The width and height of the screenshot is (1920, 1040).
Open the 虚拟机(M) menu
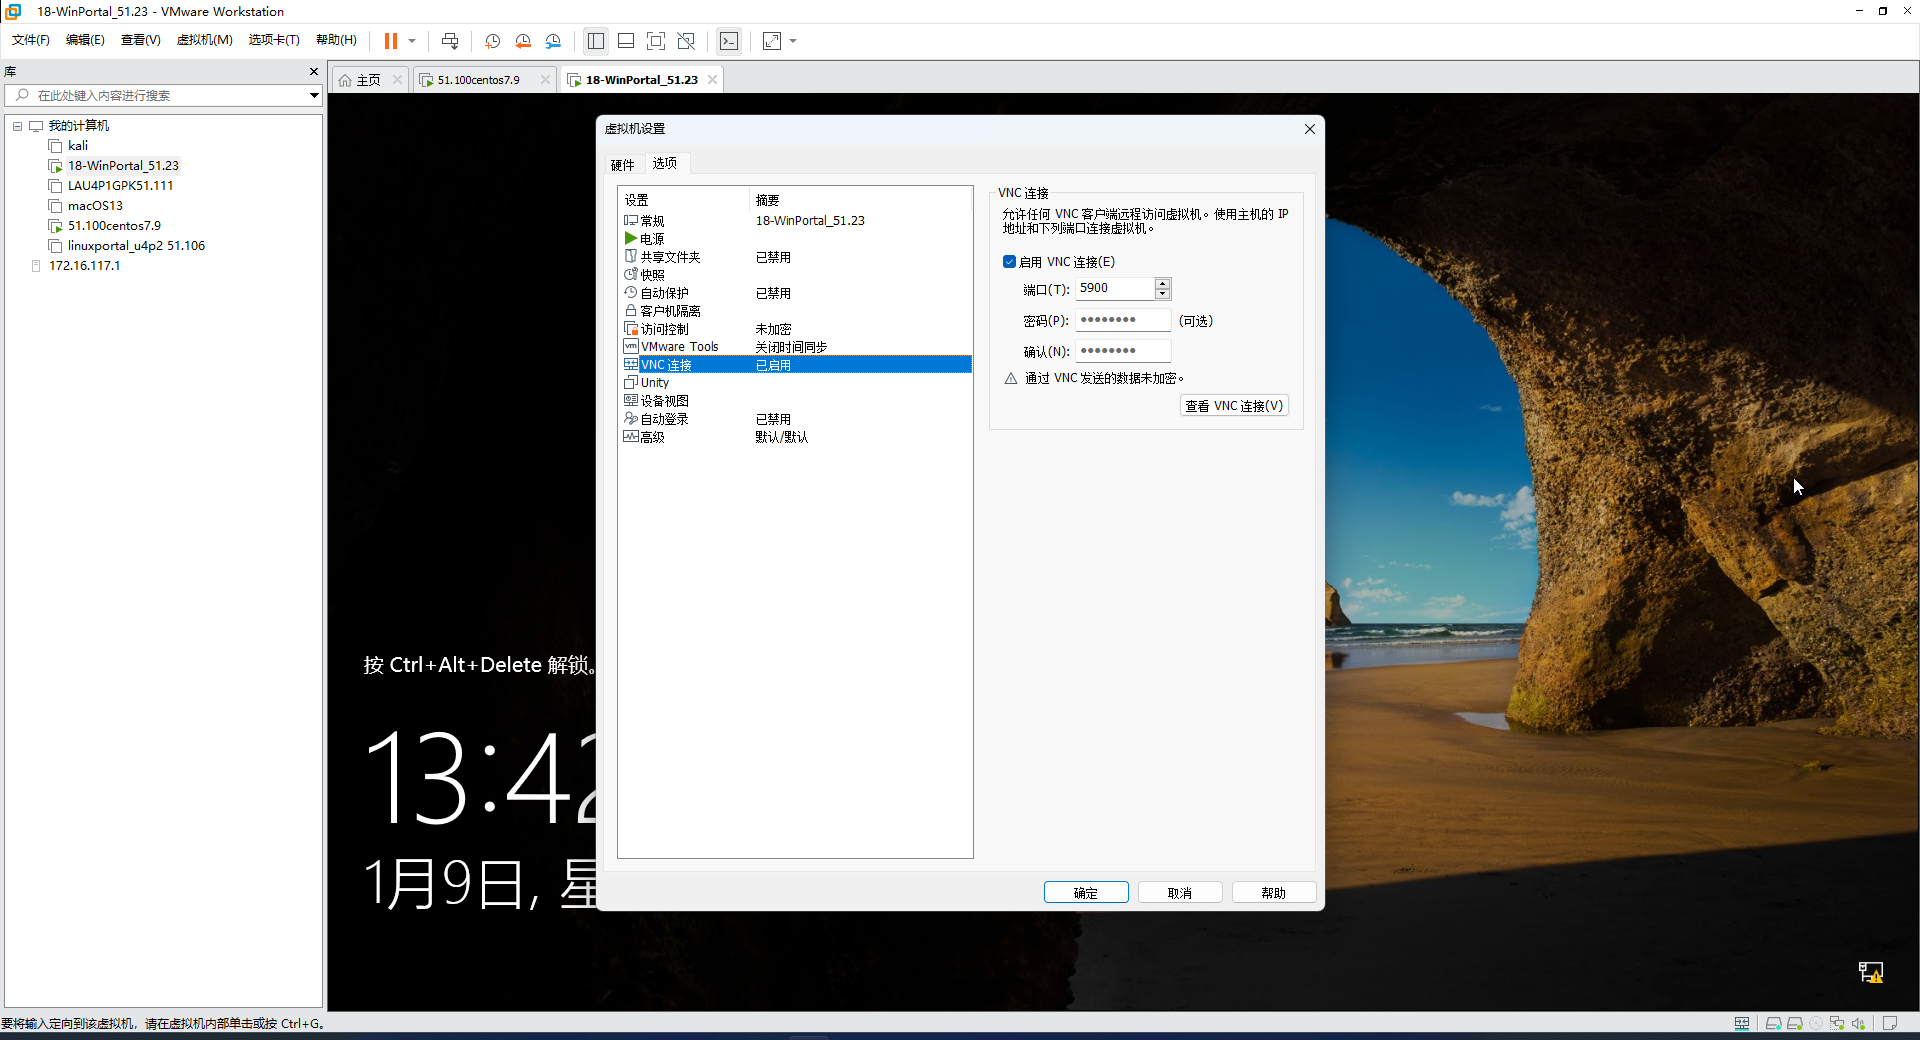tap(204, 40)
